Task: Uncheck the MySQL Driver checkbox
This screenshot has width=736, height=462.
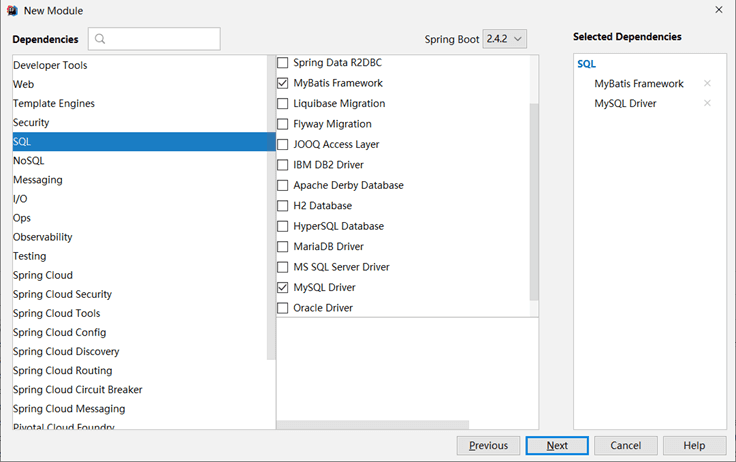Action: (x=283, y=287)
